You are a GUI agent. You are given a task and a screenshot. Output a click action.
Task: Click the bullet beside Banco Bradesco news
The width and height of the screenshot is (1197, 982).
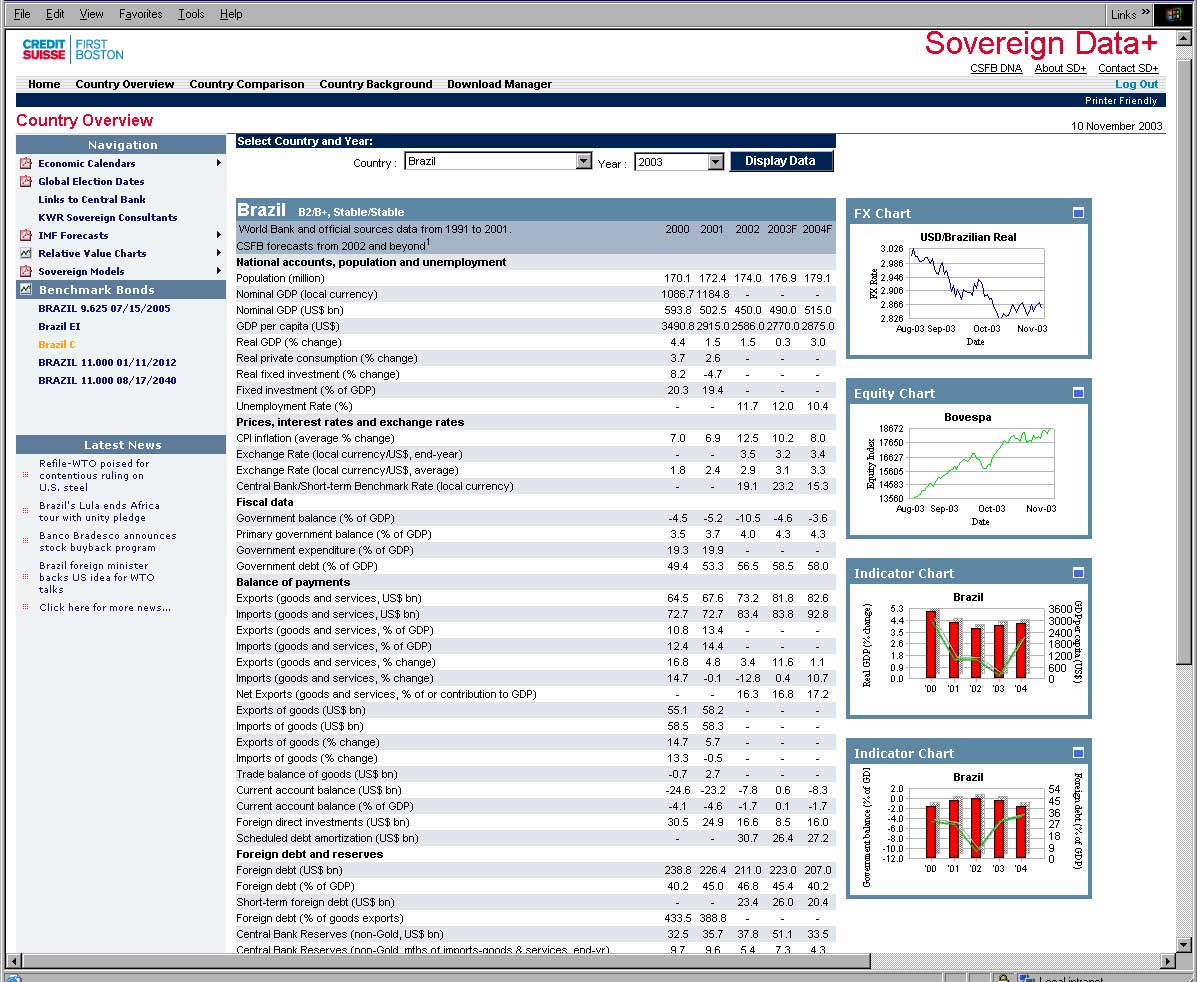[25, 541]
